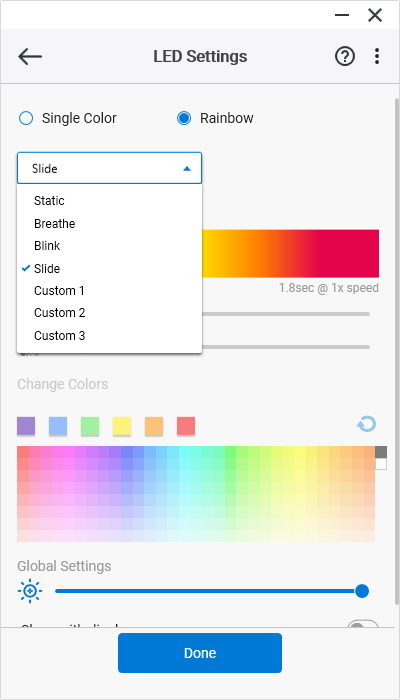
Task: Click the brightness sun icon
Action: click(x=30, y=592)
